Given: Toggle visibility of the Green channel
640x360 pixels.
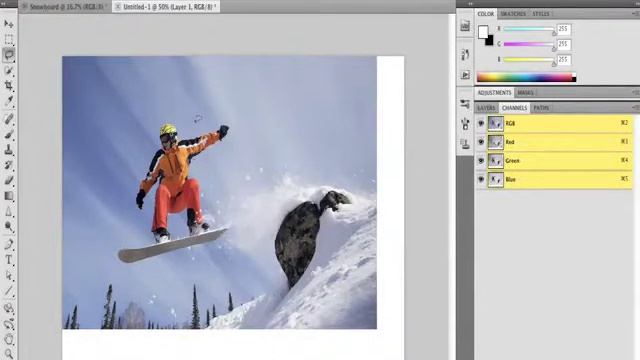Looking at the screenshot, I should [x=481, y=161].
